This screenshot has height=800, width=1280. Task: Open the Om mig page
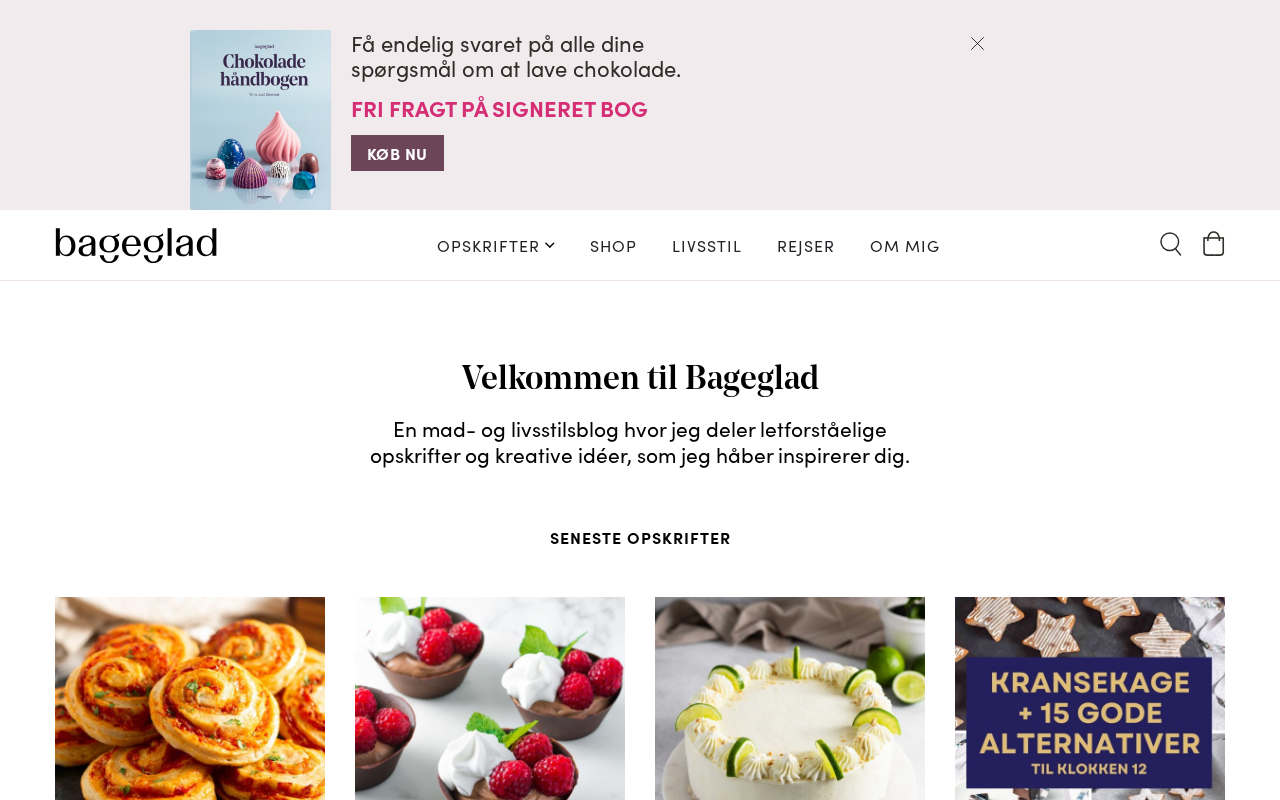(x=905, y=245)
